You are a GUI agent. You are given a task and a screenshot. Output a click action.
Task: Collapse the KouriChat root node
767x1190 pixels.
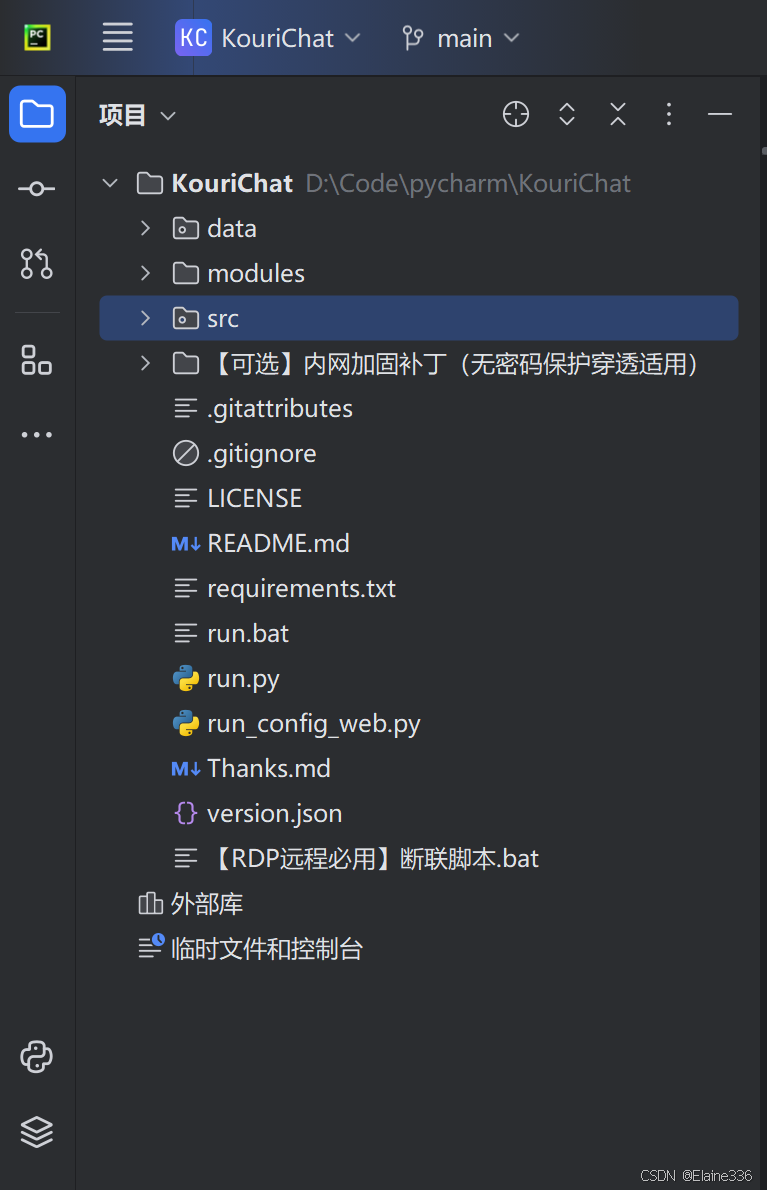[x=110, y=183]
